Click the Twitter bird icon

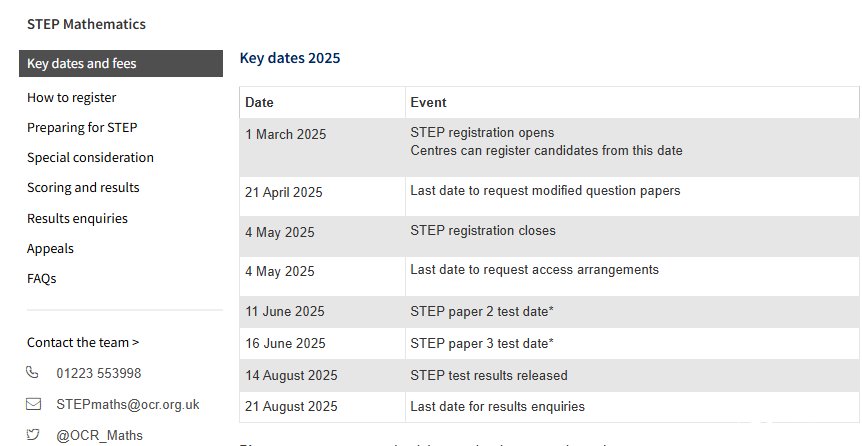[33, 435]
